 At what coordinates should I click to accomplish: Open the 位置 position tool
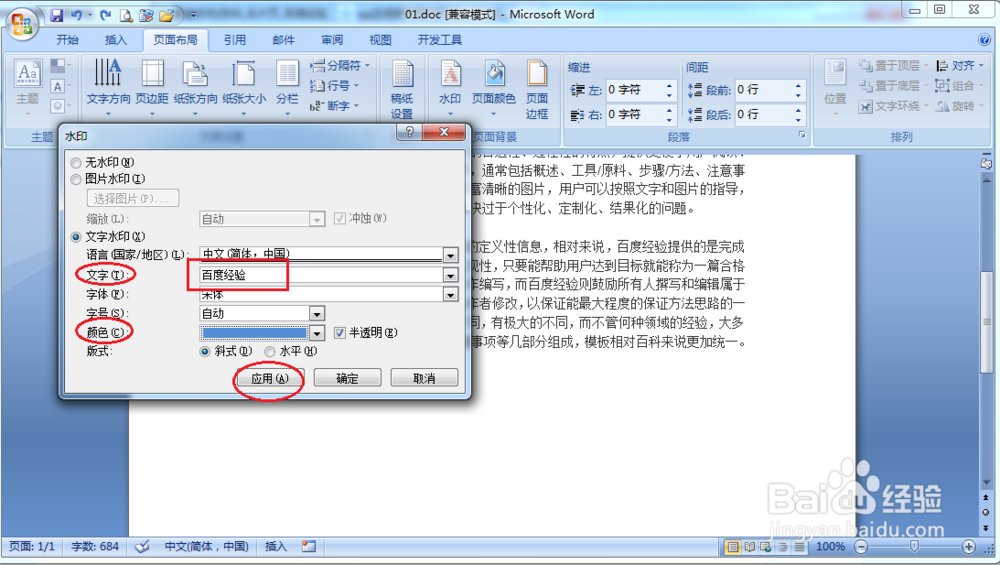835,87
